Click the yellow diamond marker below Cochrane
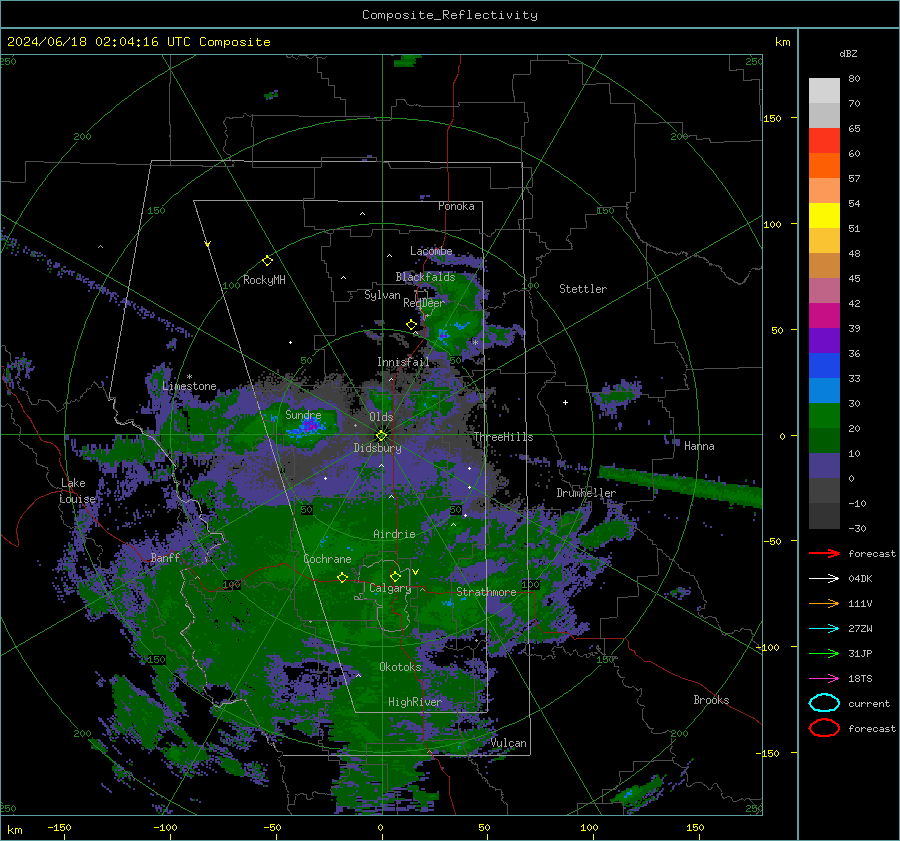The width and height of the screenshot is (900, 841). (342, 577)
